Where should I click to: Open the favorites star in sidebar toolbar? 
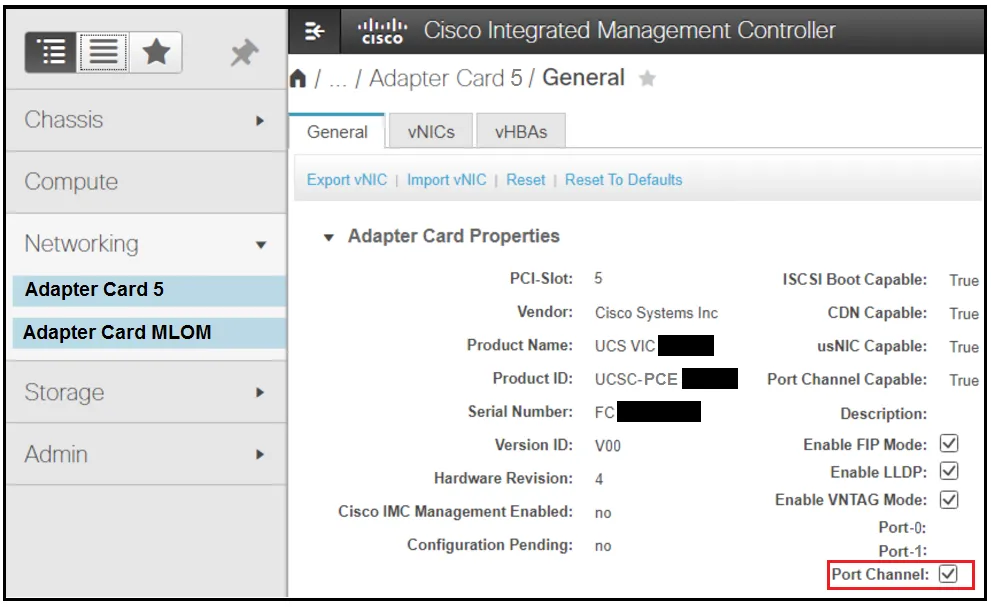[156, 52]
